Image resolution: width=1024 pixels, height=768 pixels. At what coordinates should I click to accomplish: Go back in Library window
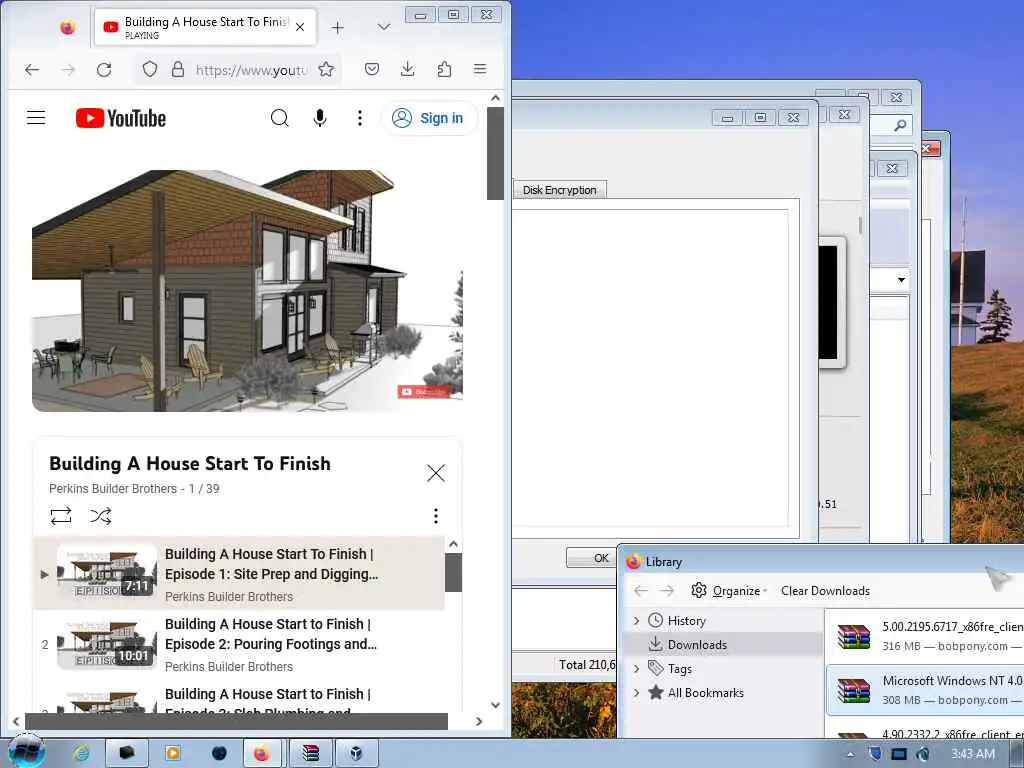(641, 590)
